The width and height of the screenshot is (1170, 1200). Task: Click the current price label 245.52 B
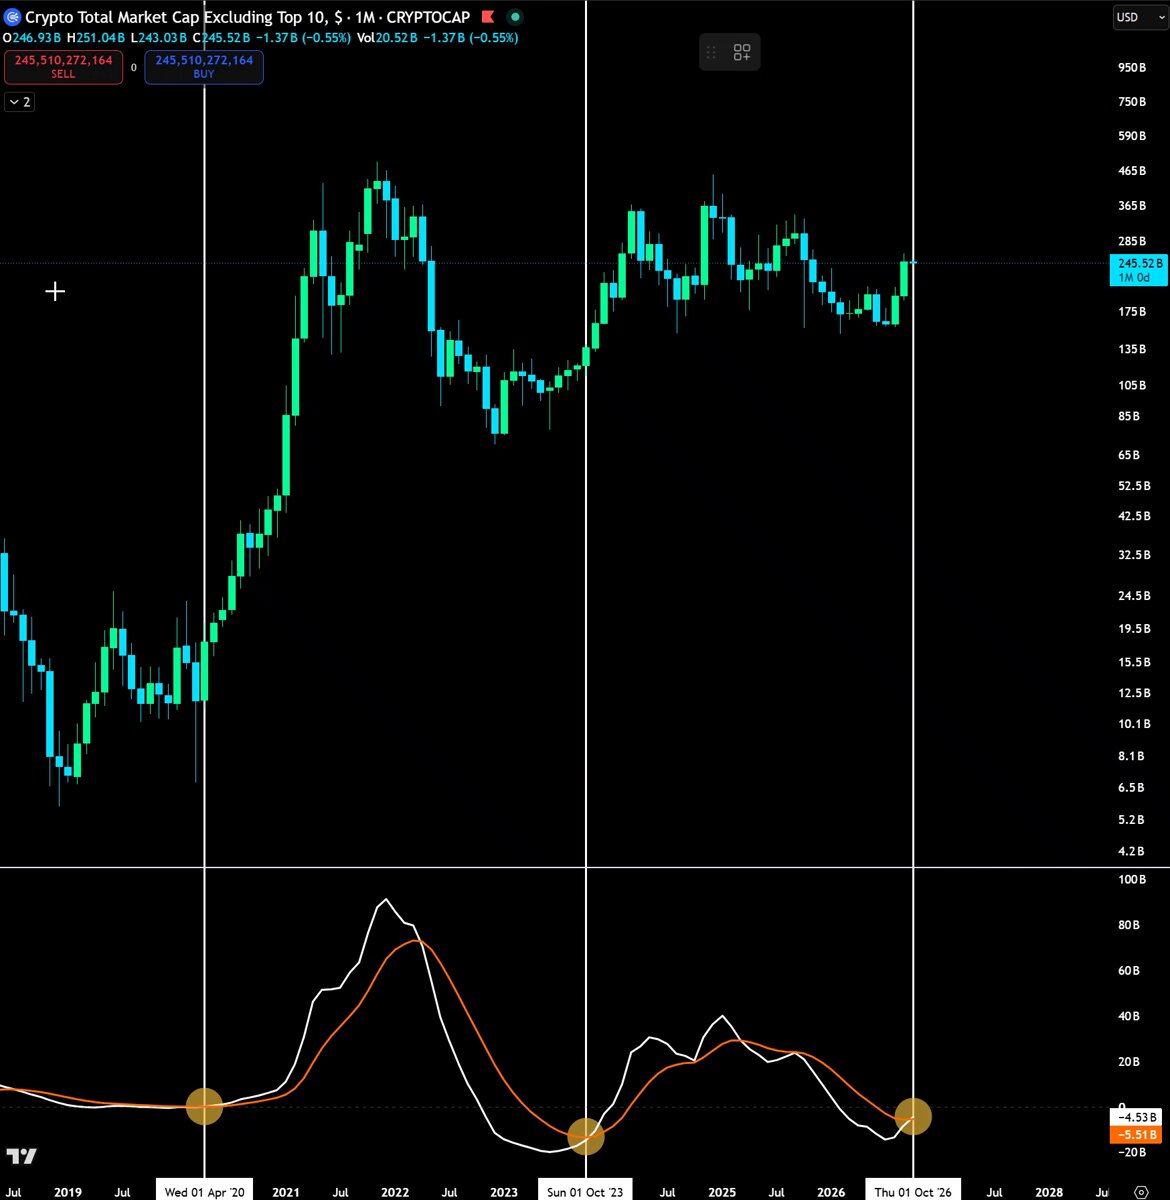tap(1138, 270)
